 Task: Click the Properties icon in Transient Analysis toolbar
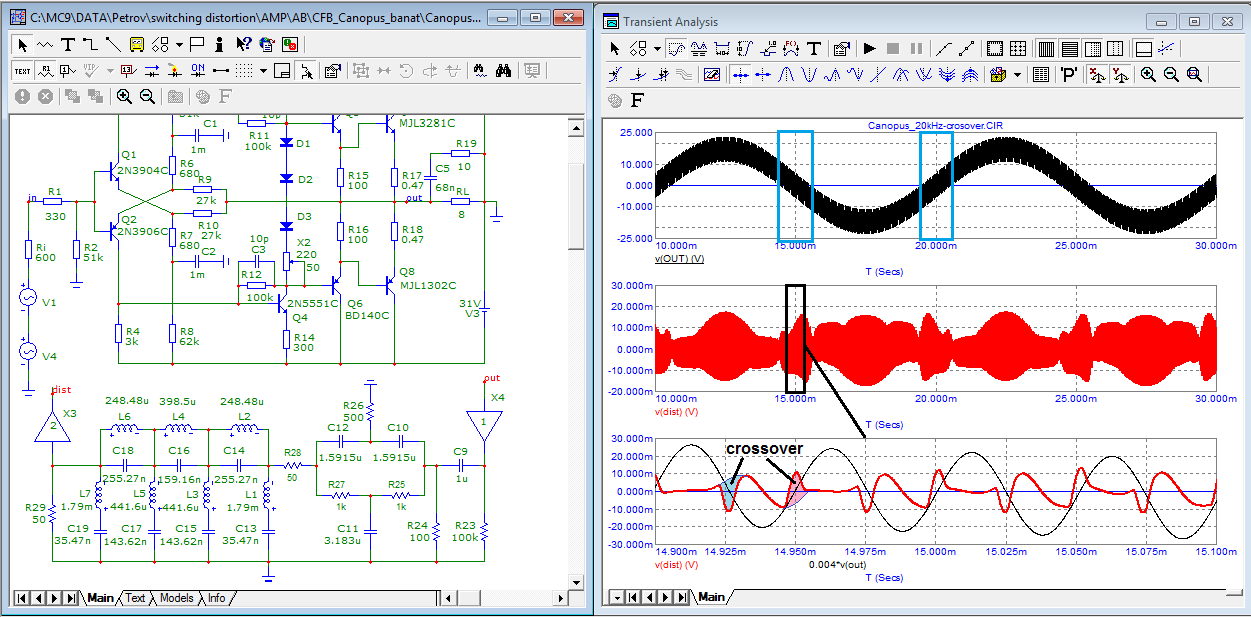coord(841,48)
